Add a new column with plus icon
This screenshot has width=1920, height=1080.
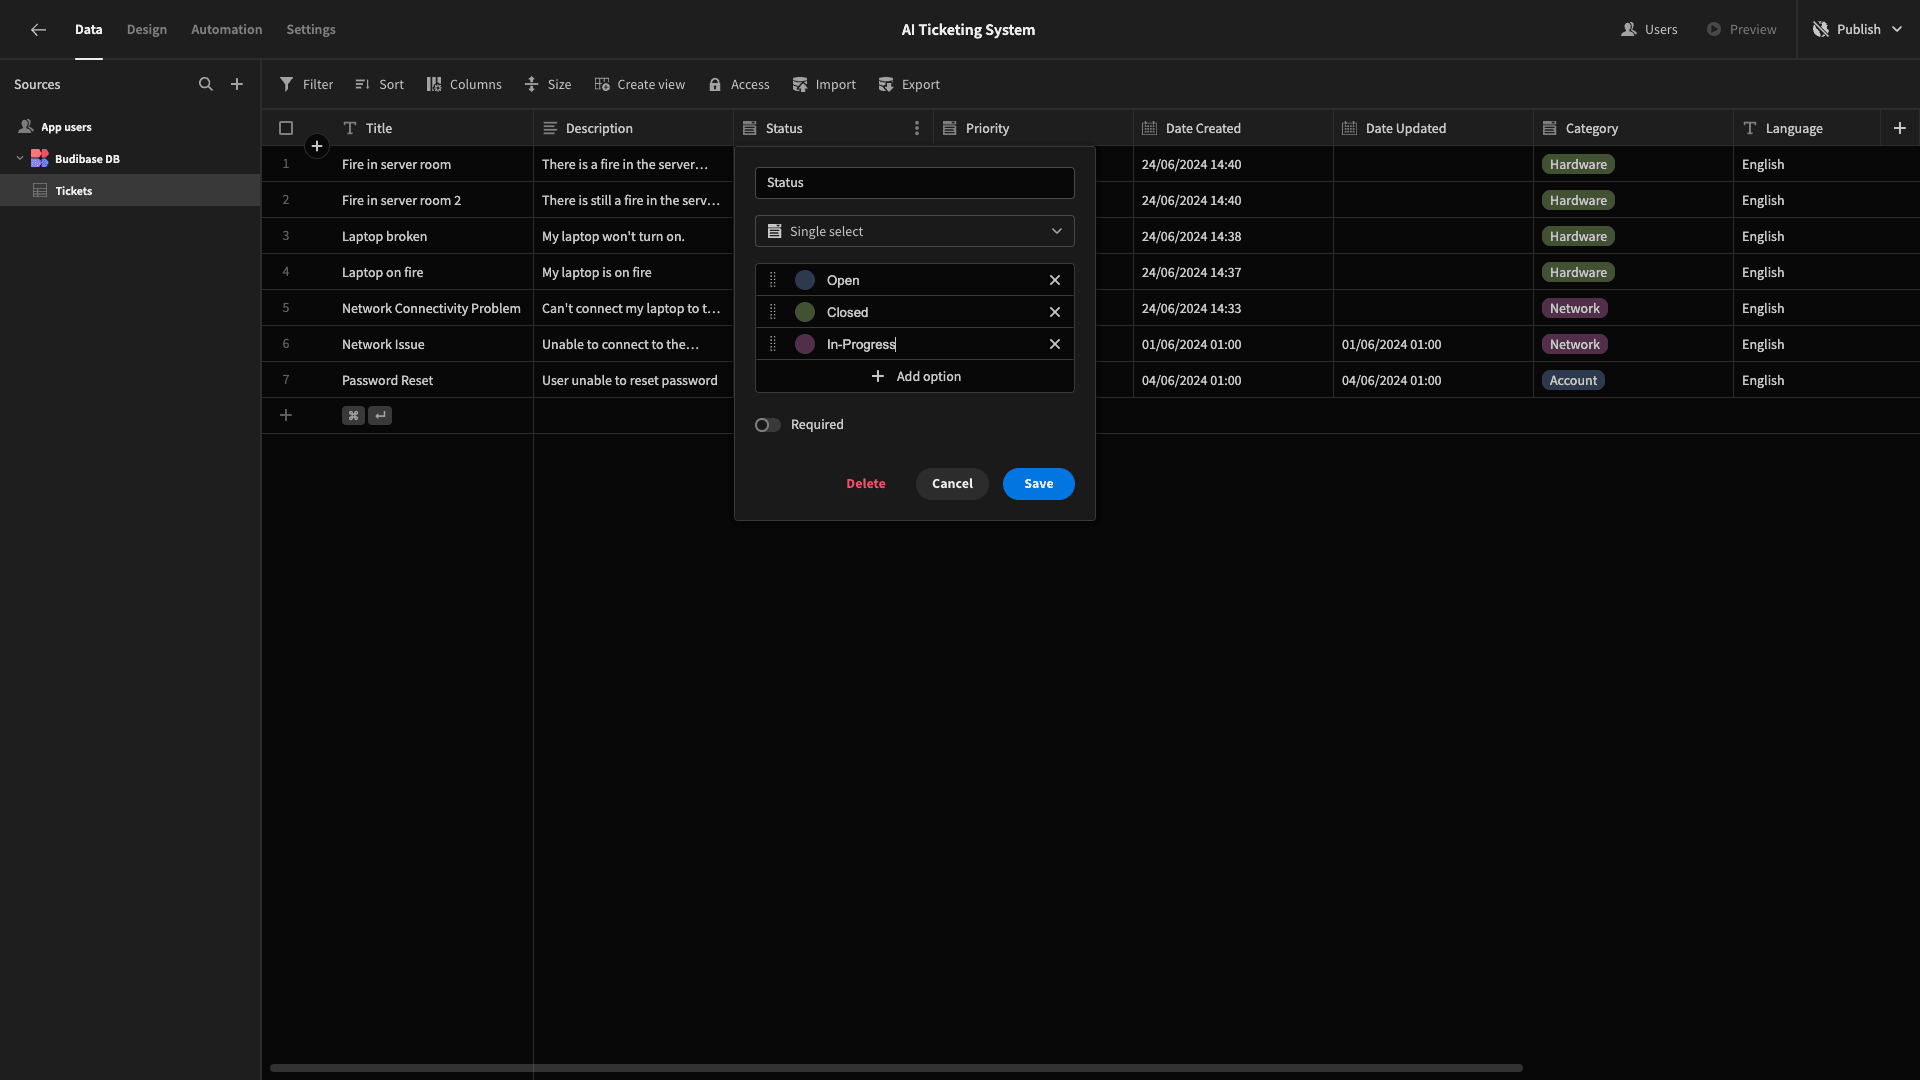point(1900,128)
